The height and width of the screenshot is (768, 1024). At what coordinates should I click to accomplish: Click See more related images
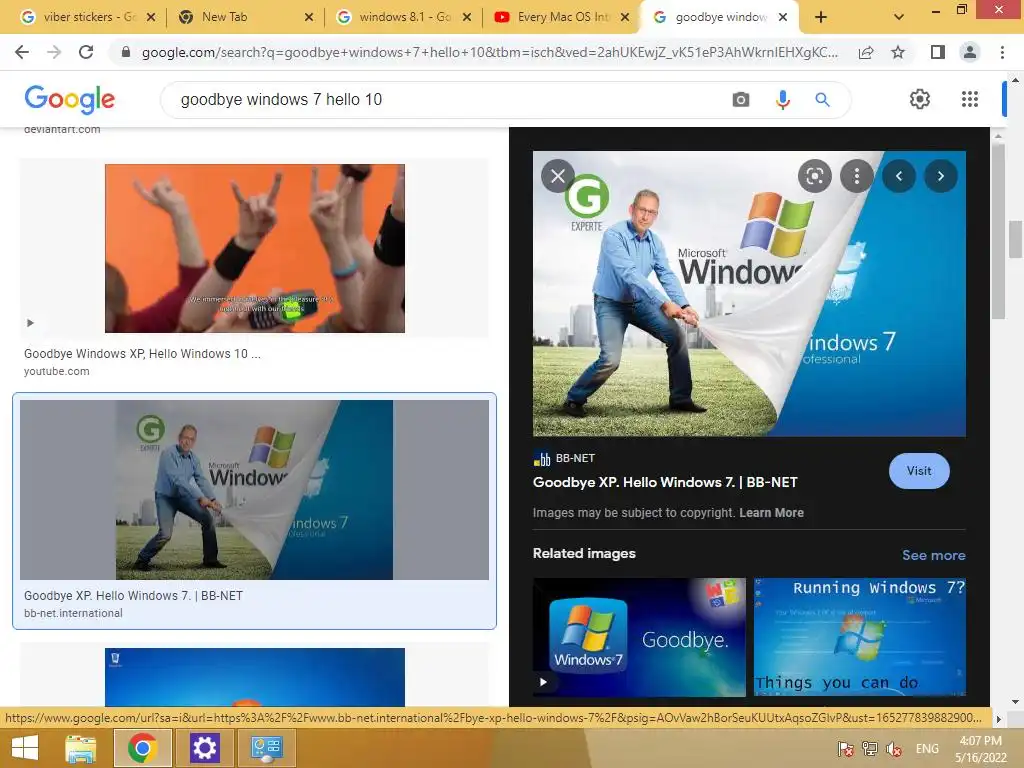click(933, 555)
